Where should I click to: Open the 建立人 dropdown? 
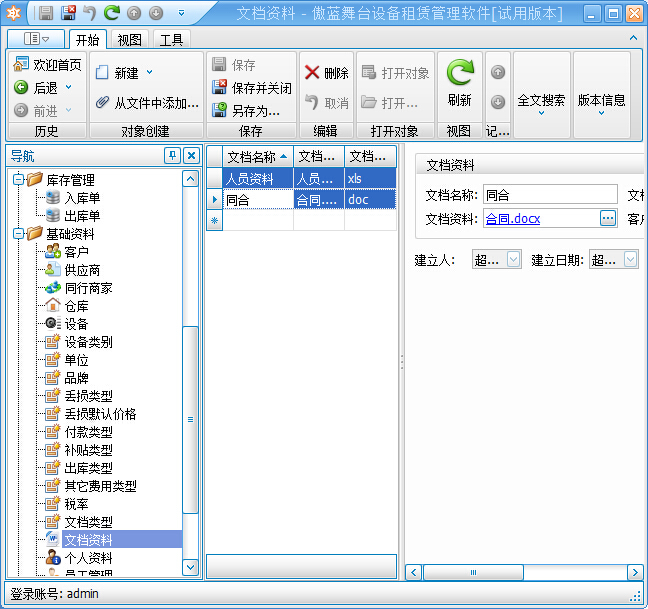tap(513, 260)
